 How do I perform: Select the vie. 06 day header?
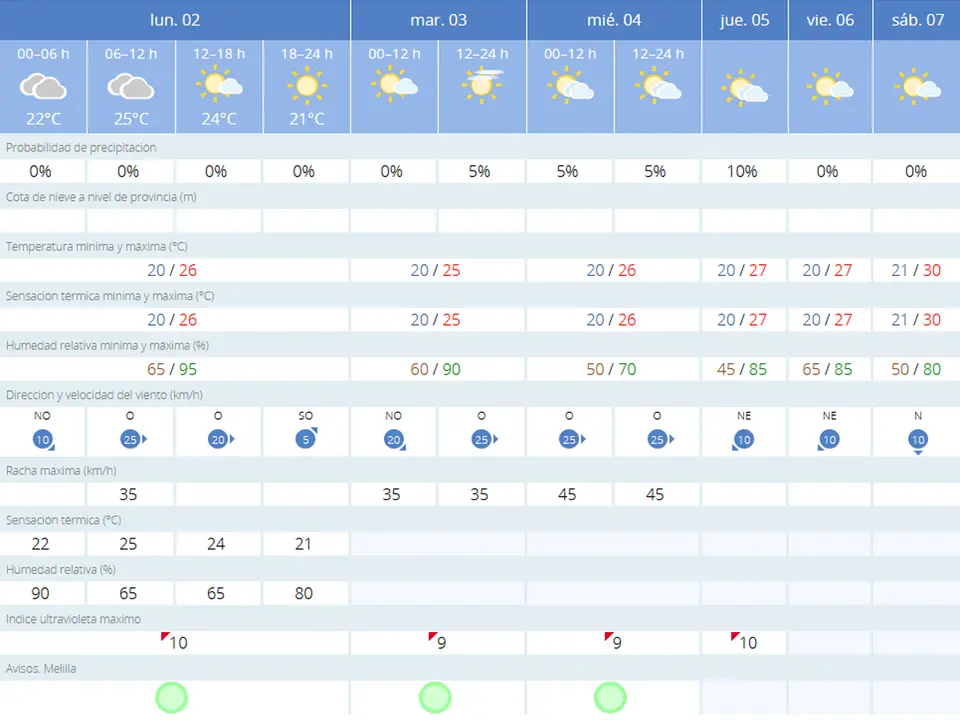point(830,20)
